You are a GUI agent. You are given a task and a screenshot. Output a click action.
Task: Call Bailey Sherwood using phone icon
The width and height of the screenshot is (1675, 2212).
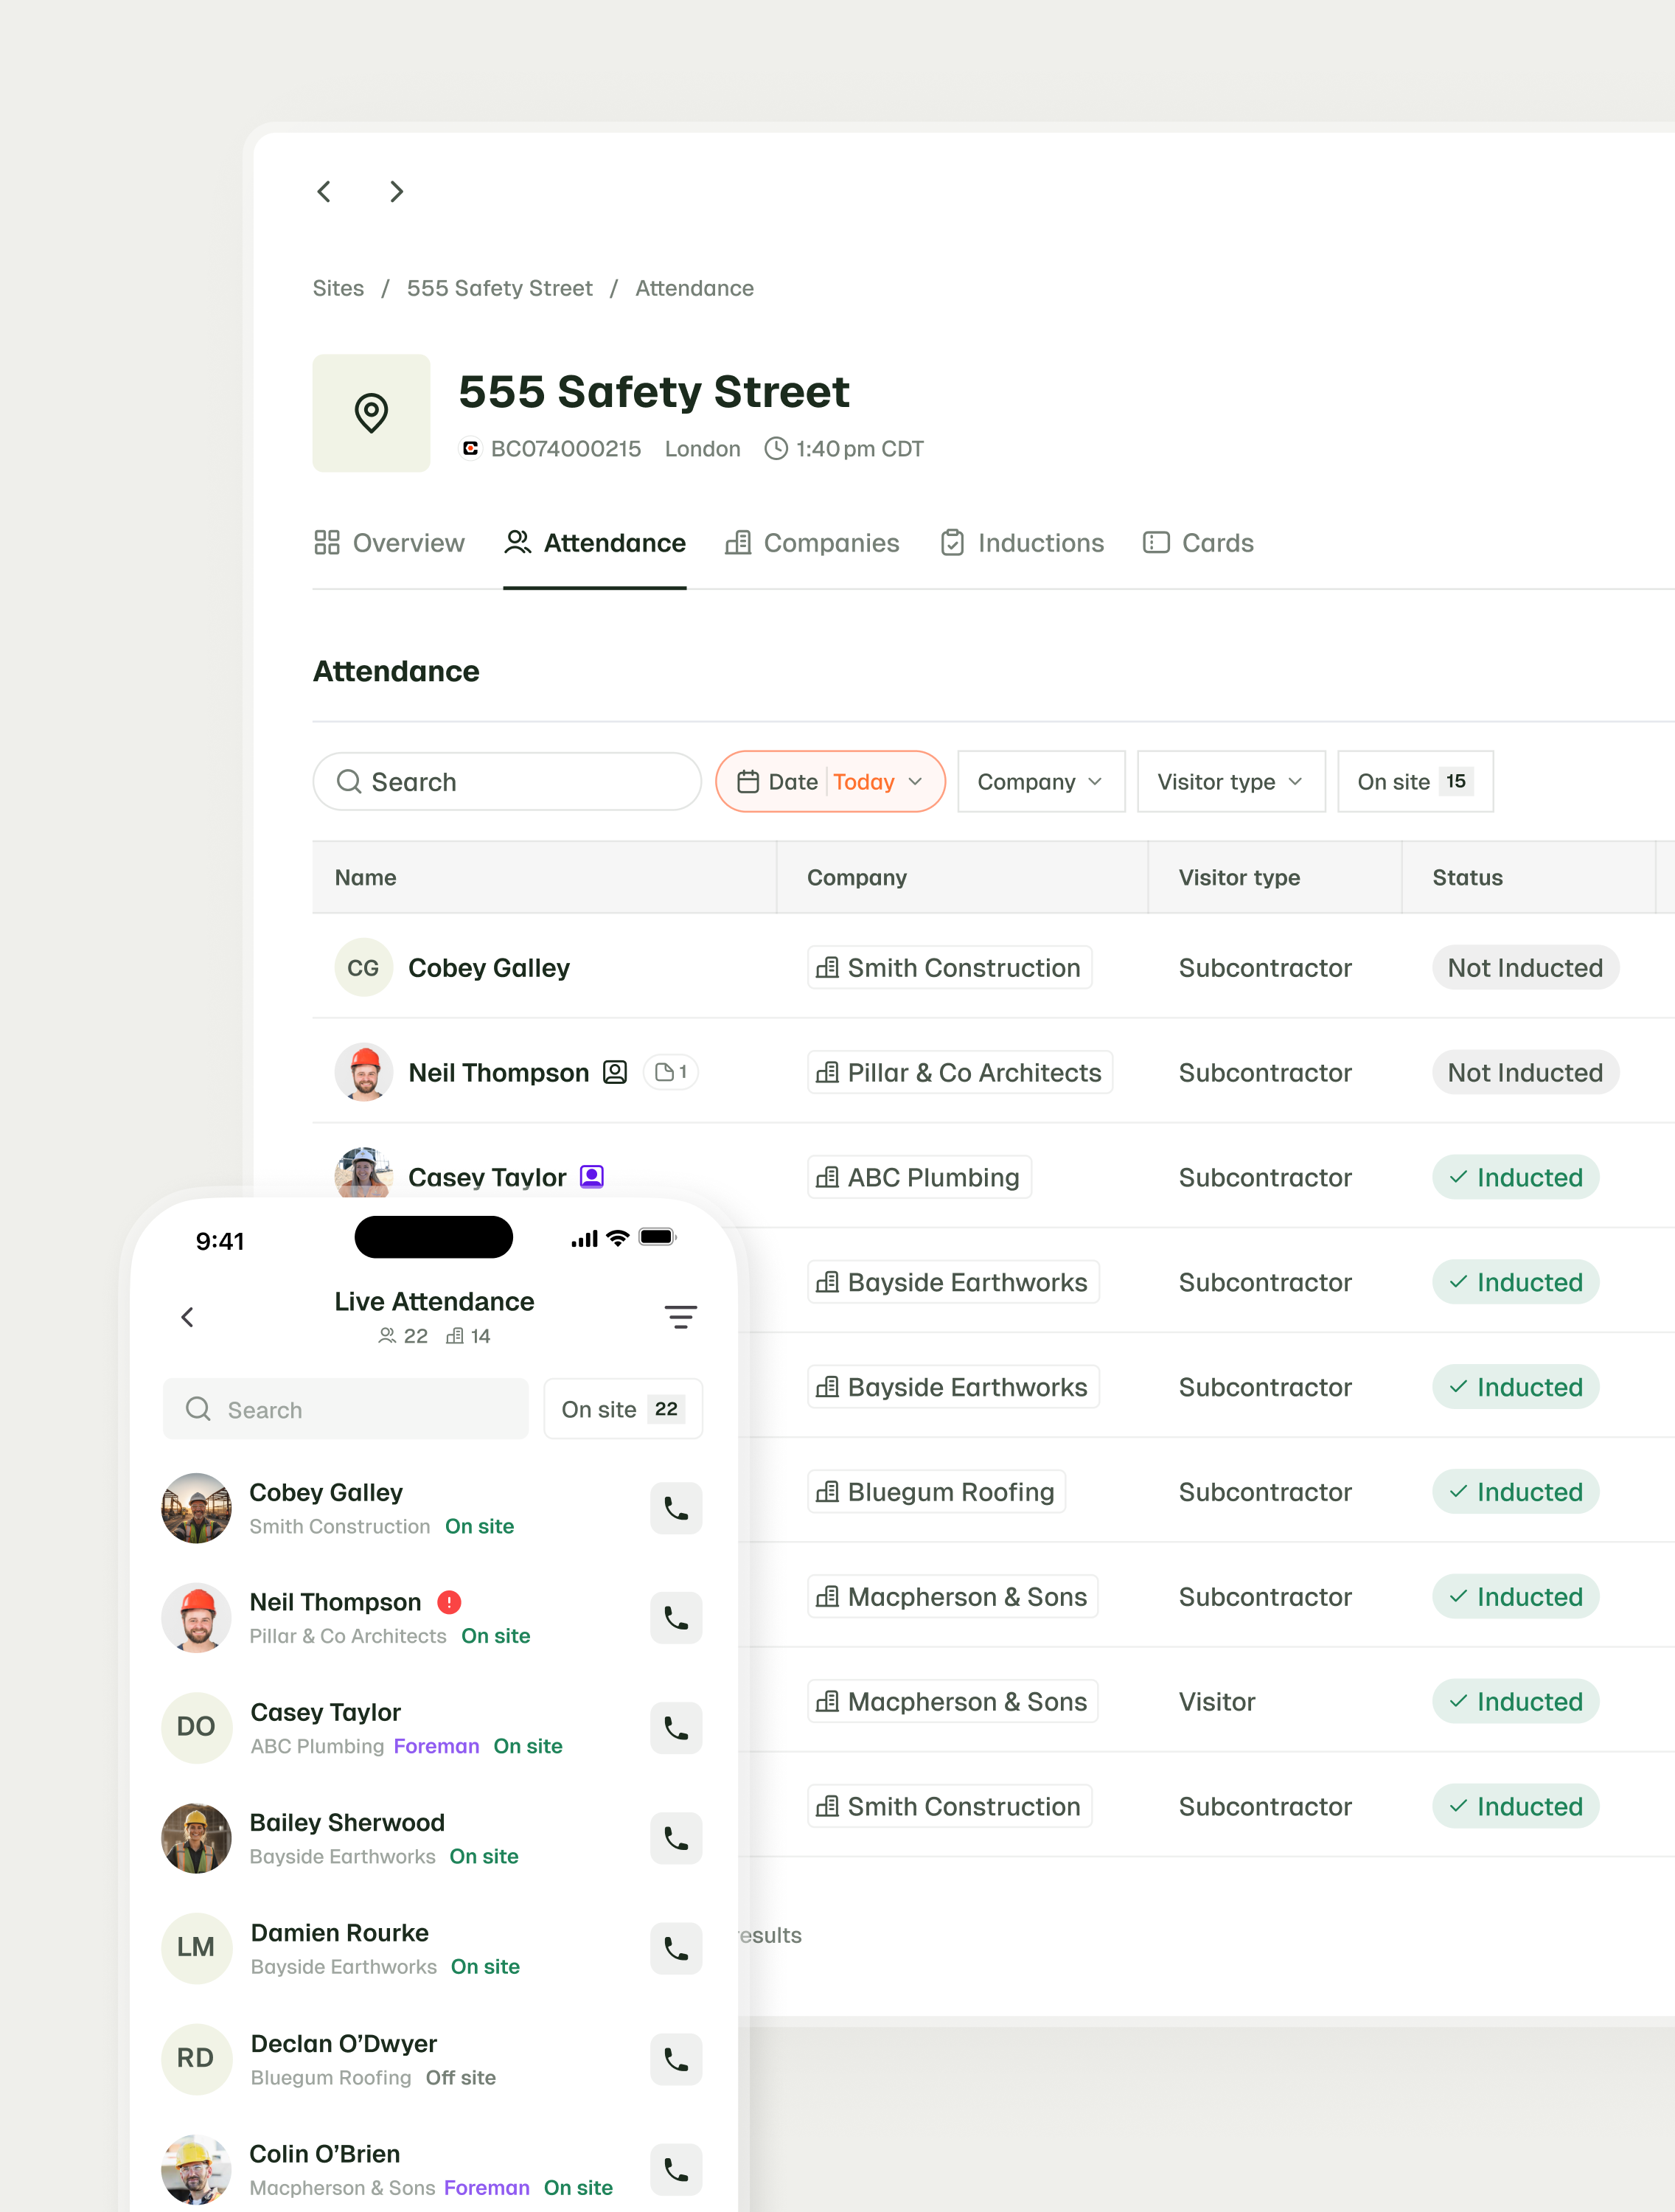[676, 1838]
